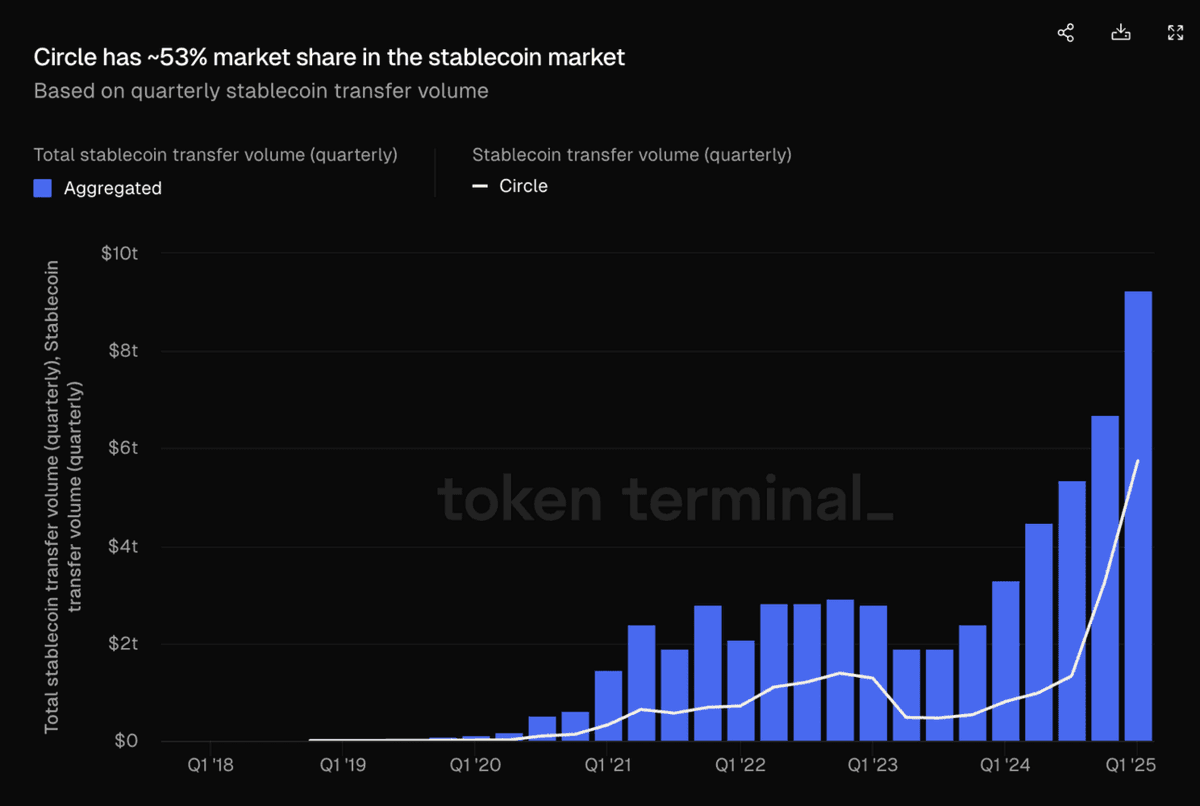Select the blue bar above Q1 '21
Viewport: 1200px width, 806px height.
(x=608, y=706)
